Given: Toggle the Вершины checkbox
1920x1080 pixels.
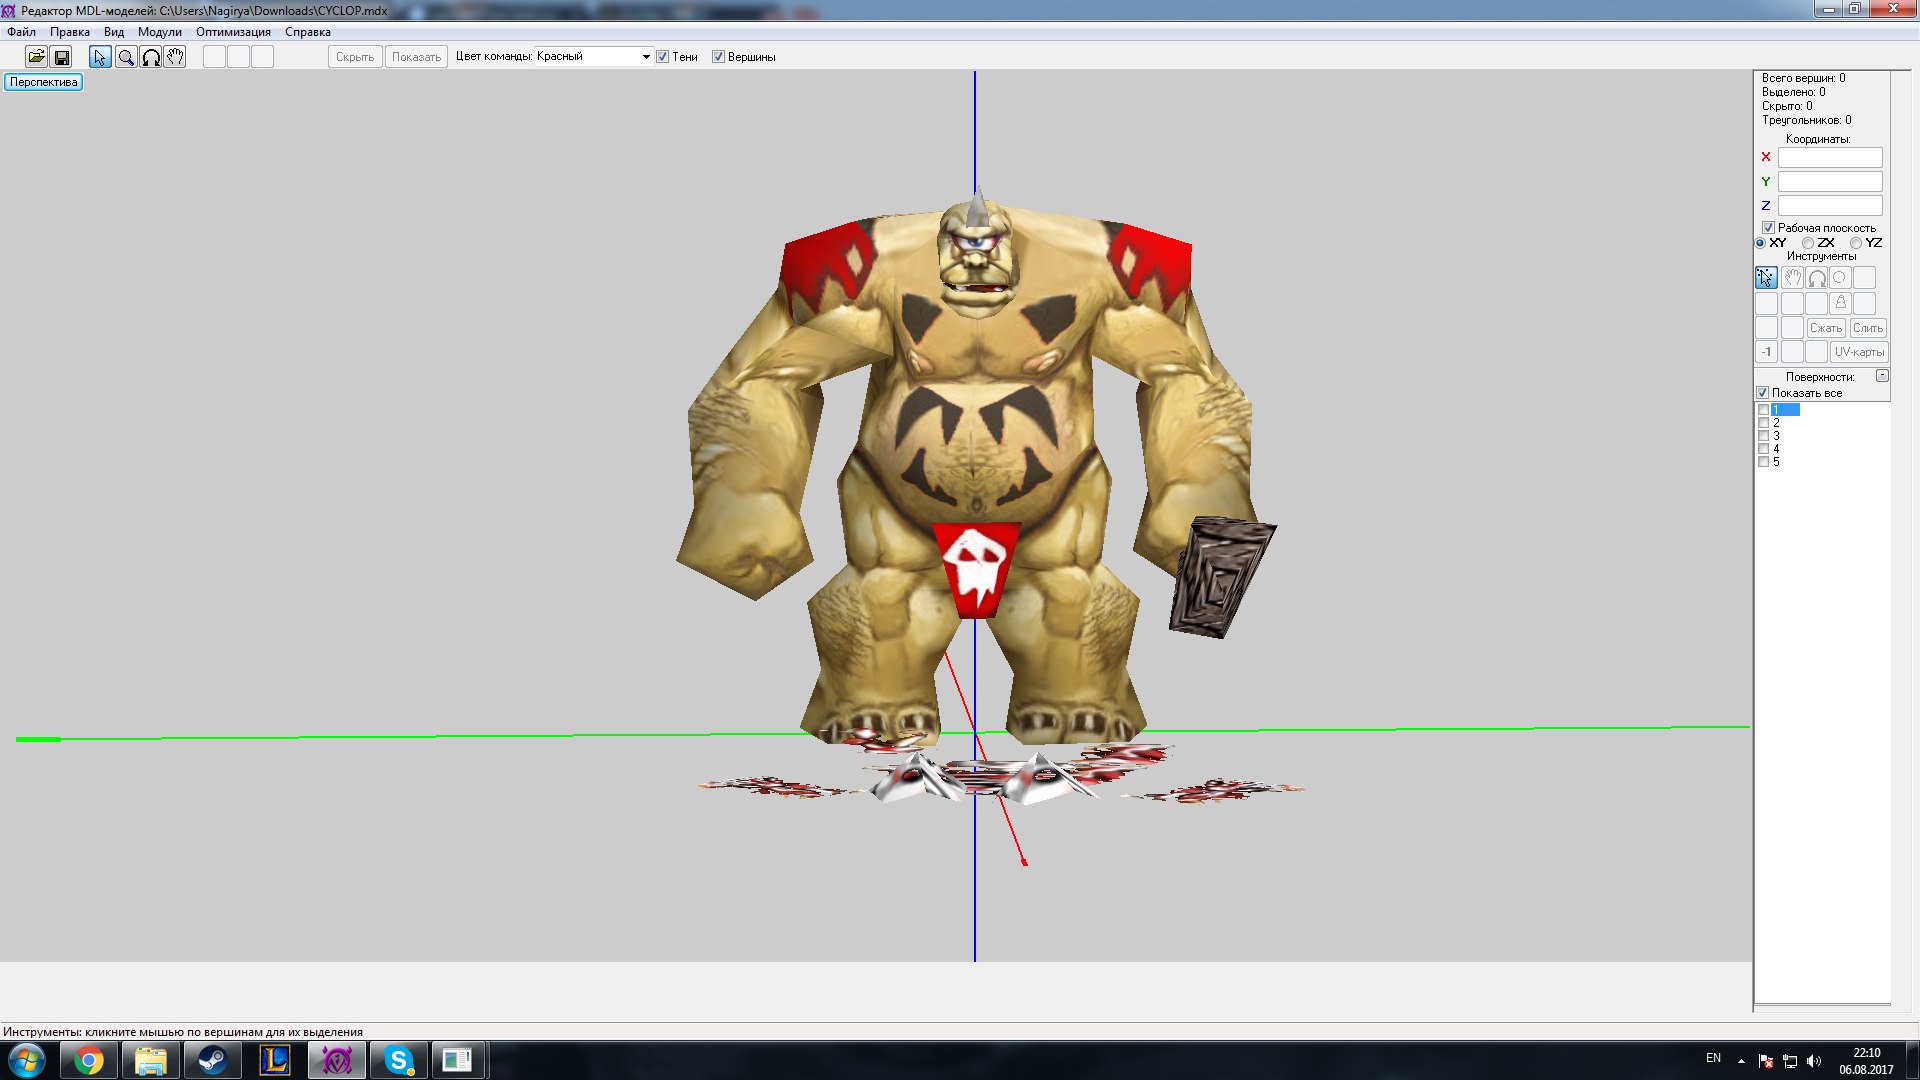Looking at the screenshot, I should [718, 57].
